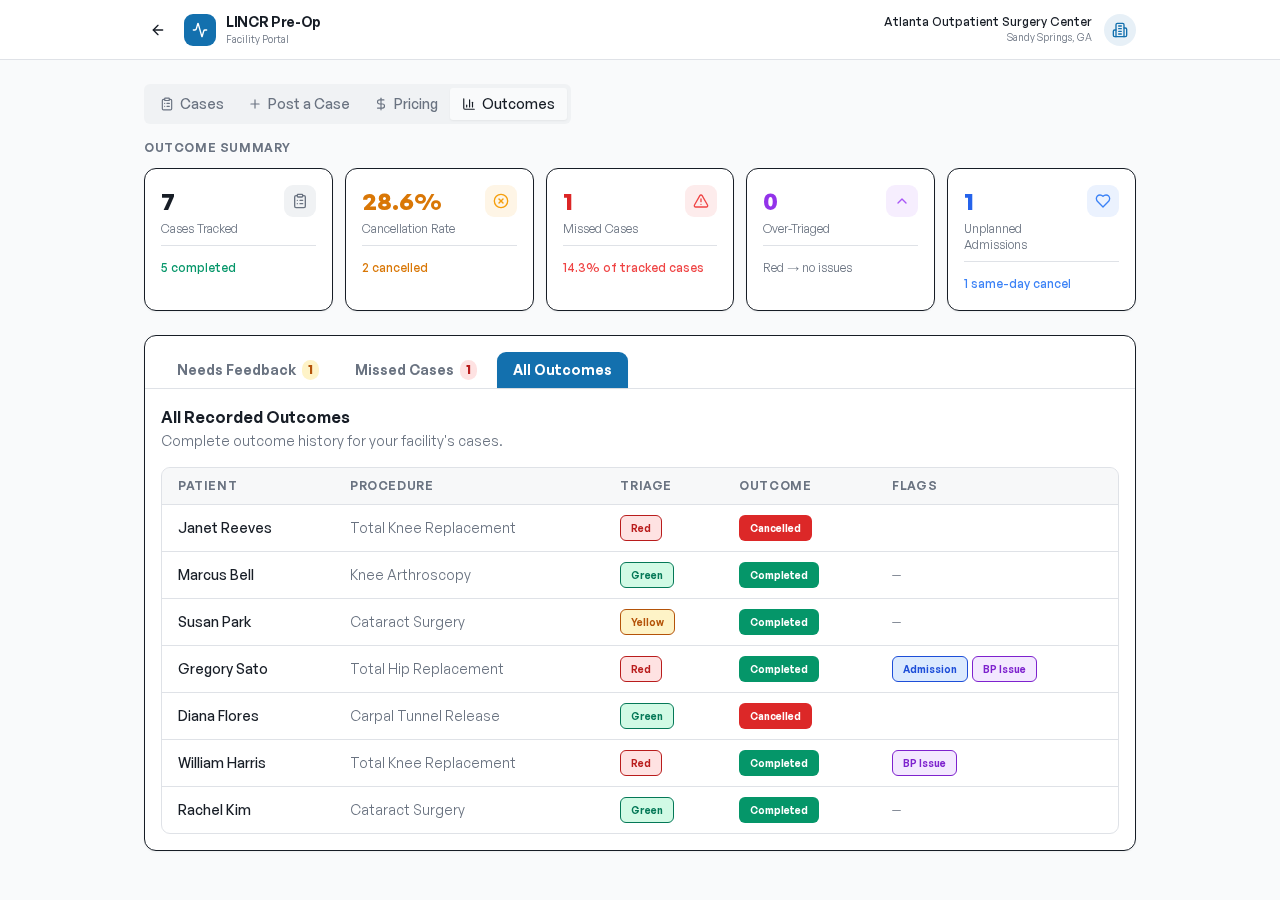Open the Post a Case tab
The width and height of the screenshot is (1280, 900).
tap(299, 104)
